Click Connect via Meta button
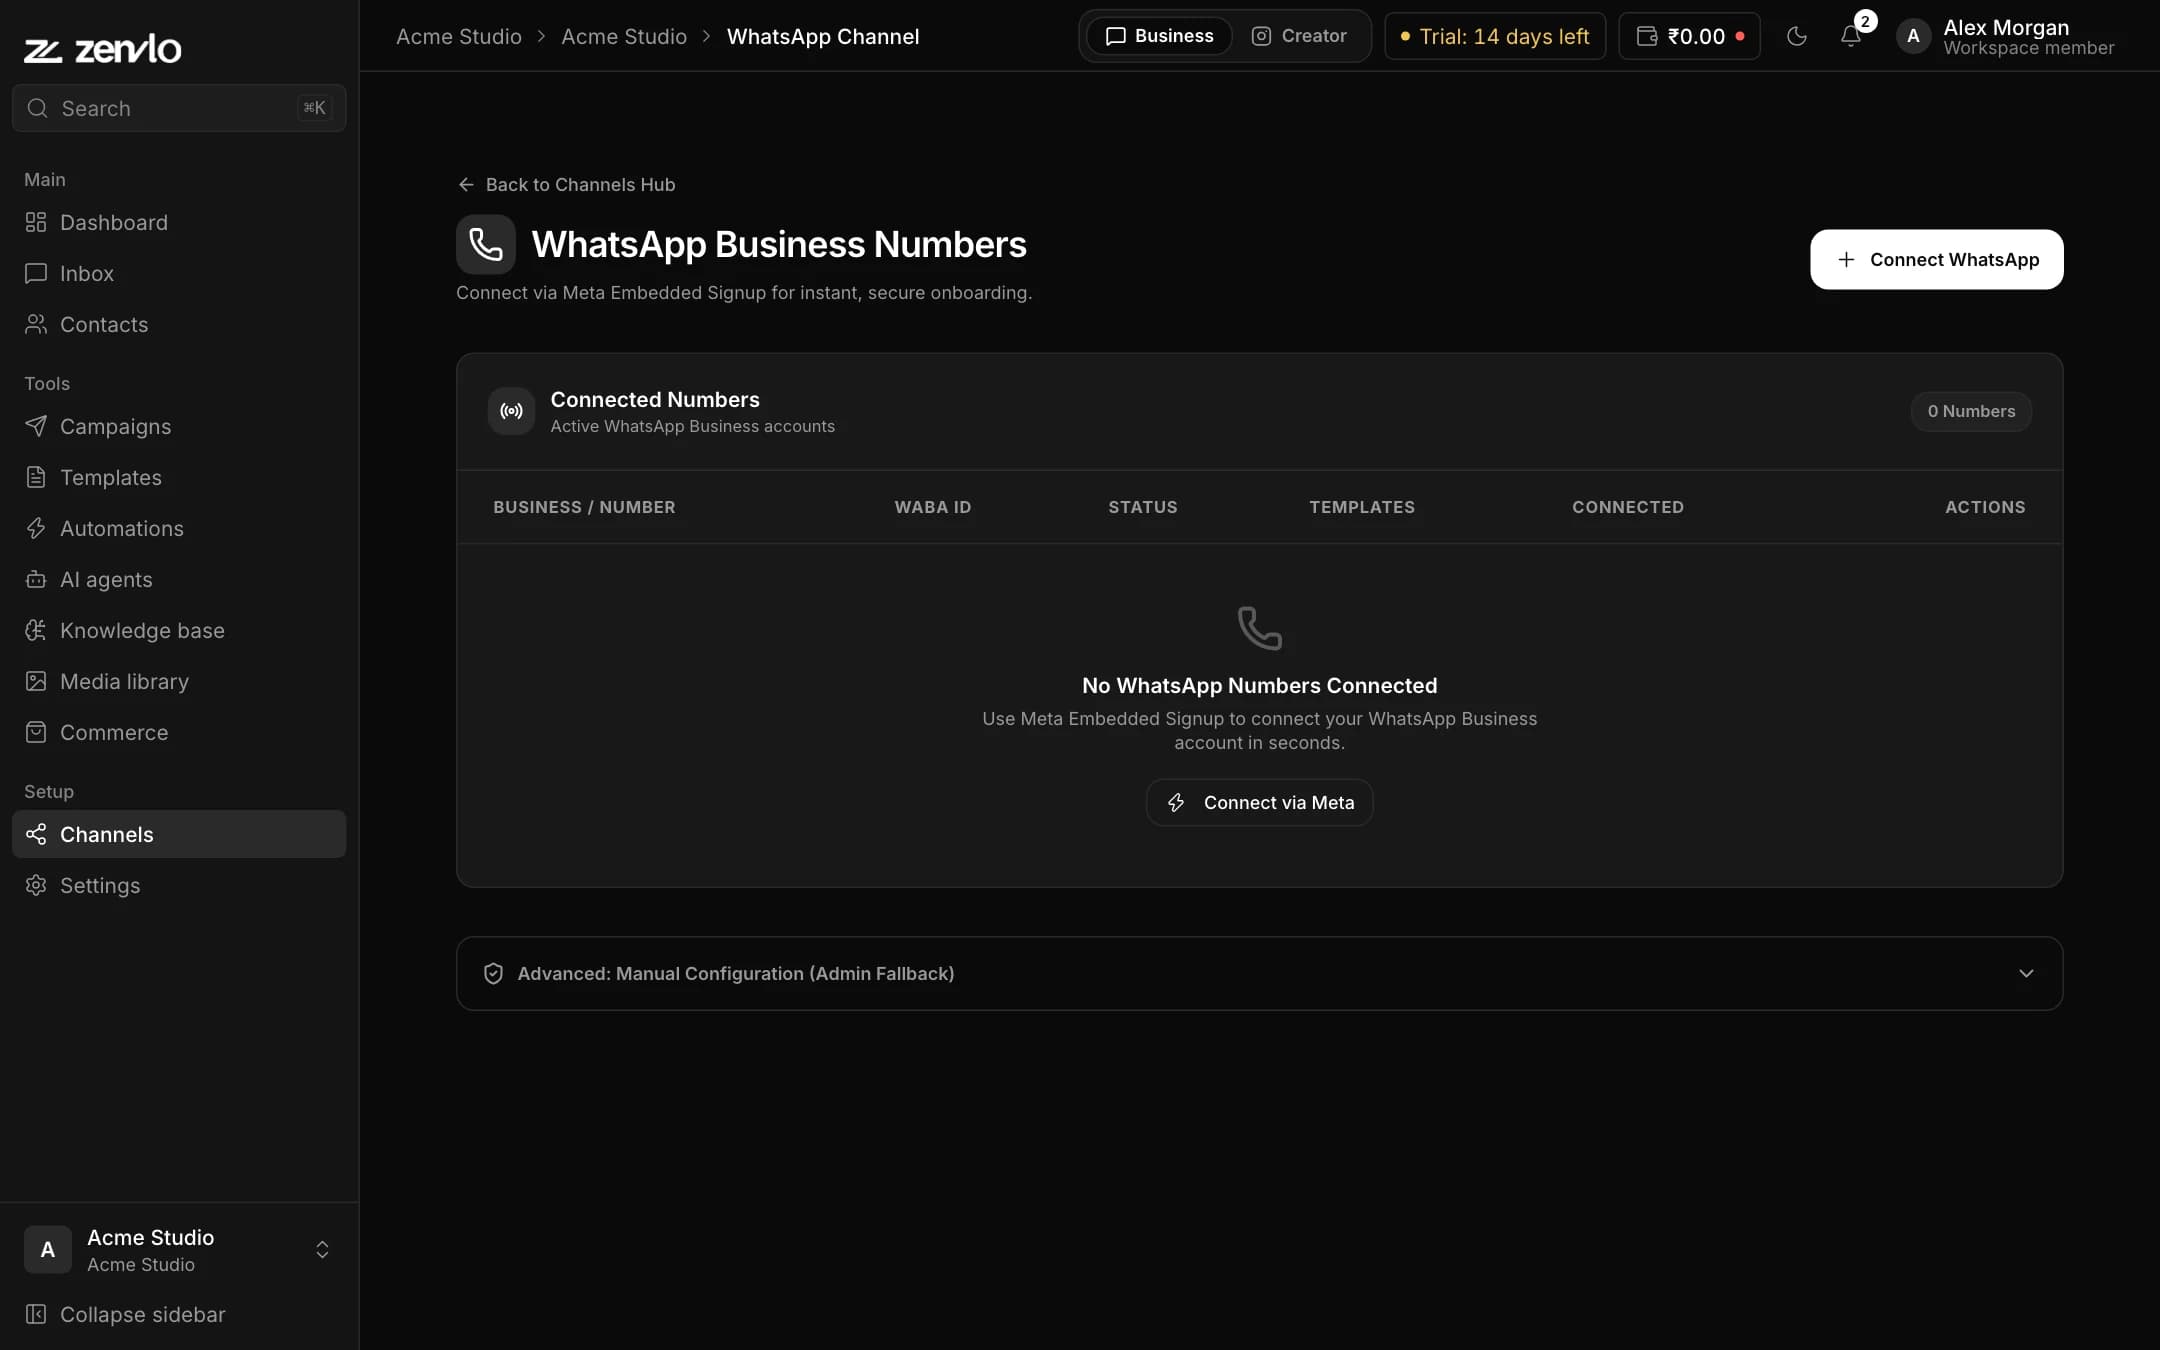Image resolution: width=2160 pixels, height=1350 pixels. (1259, 803)
